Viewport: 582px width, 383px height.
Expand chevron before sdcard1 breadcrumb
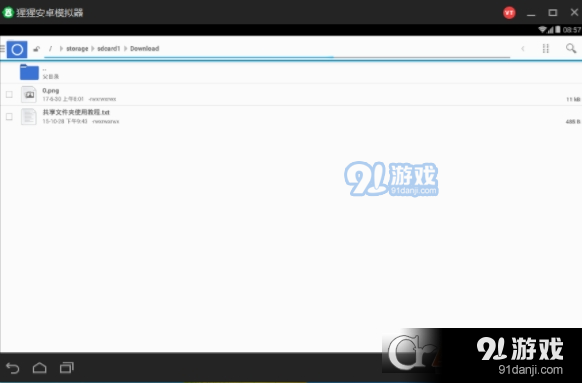pos(93,49)
